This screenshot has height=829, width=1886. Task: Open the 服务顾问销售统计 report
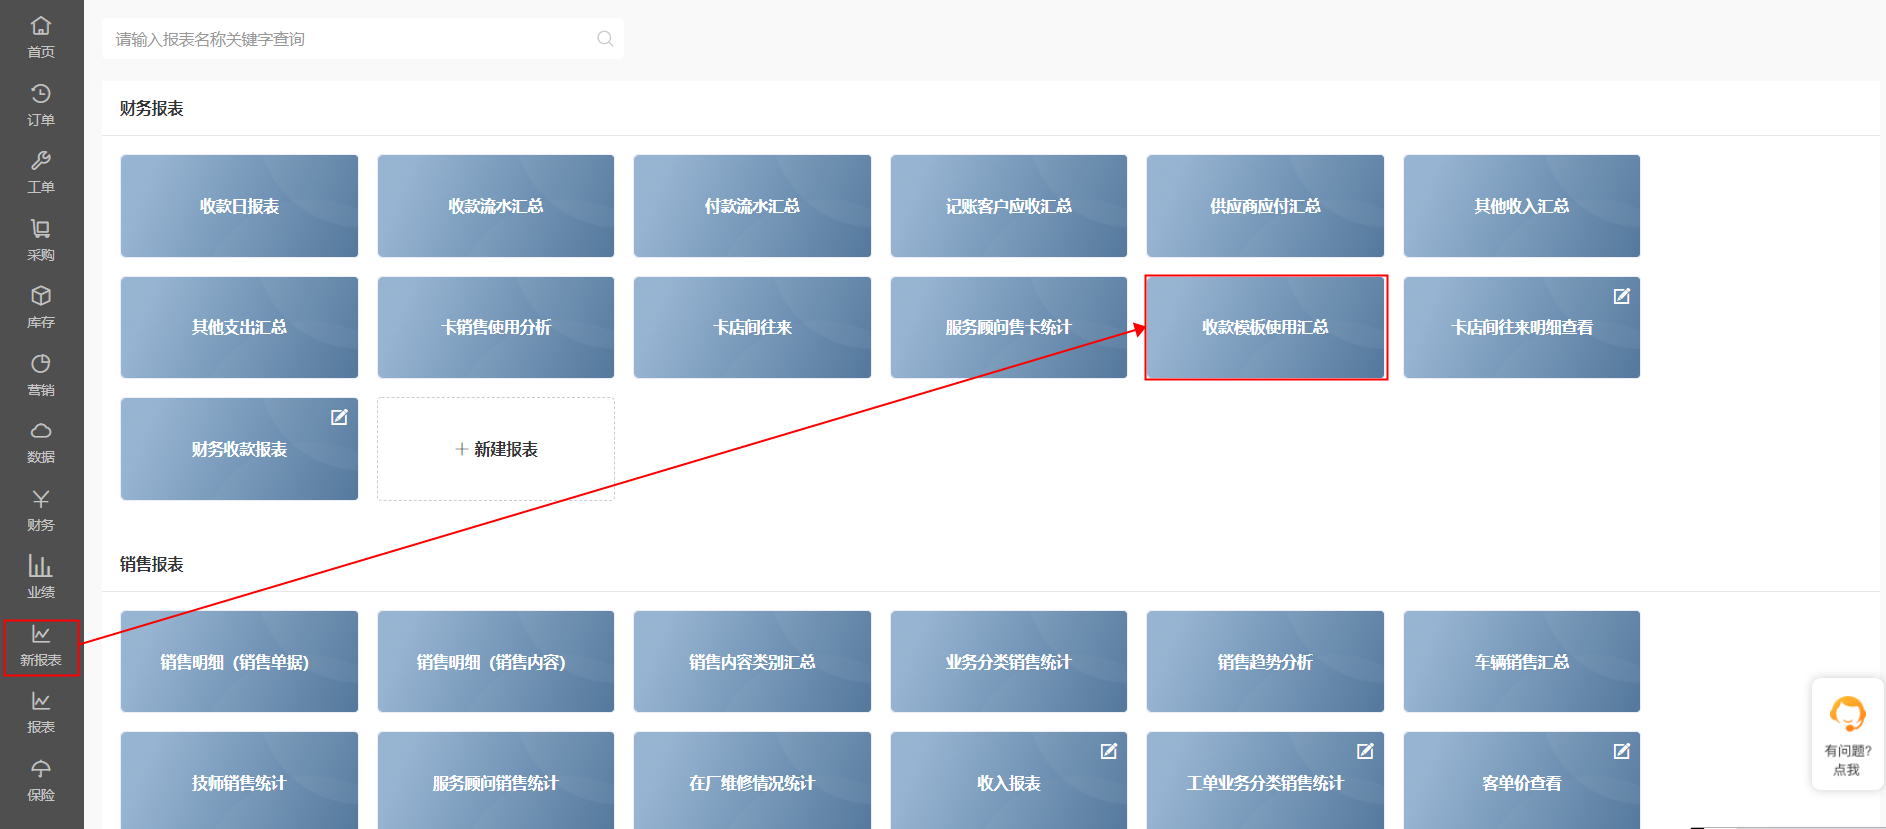tap(496, 781)
